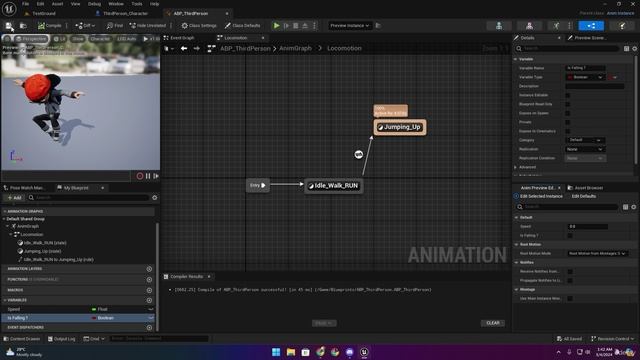Image resolution: width=640 pixels, height=360 pixels.
Task: Click the Stop simulation button
Action: click(296, 26)
